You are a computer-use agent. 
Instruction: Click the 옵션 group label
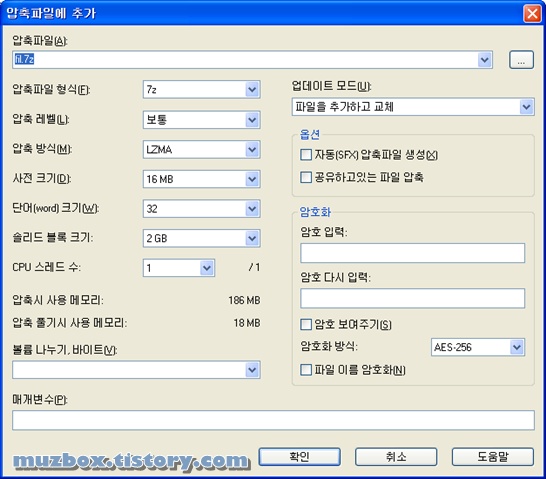310,134
